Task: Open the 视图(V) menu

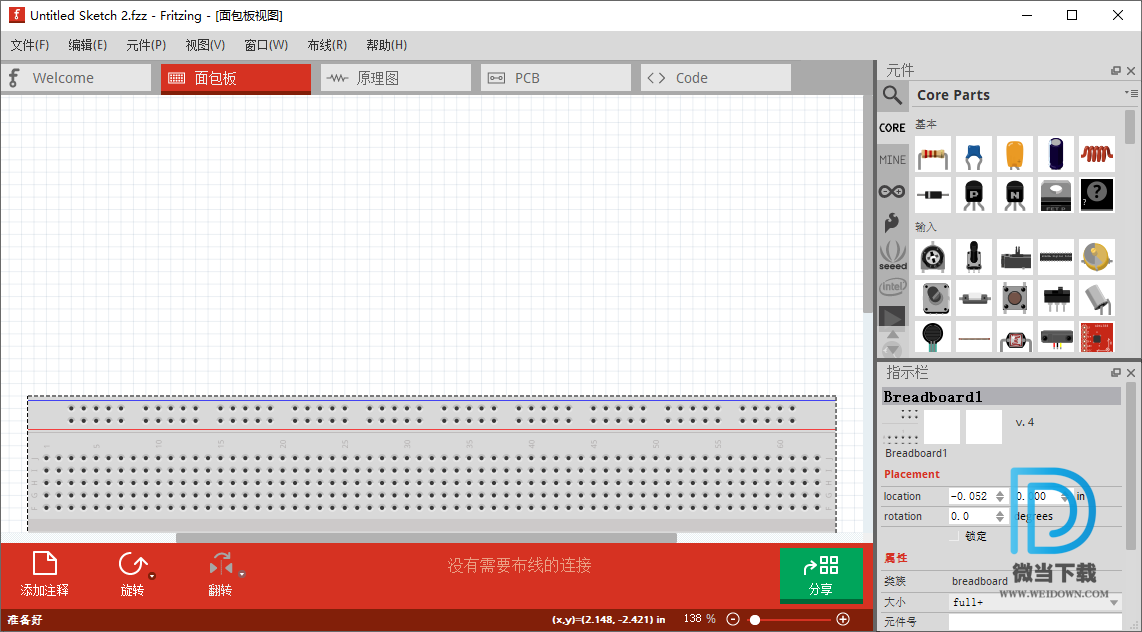Action: click(x=205, y=45)
